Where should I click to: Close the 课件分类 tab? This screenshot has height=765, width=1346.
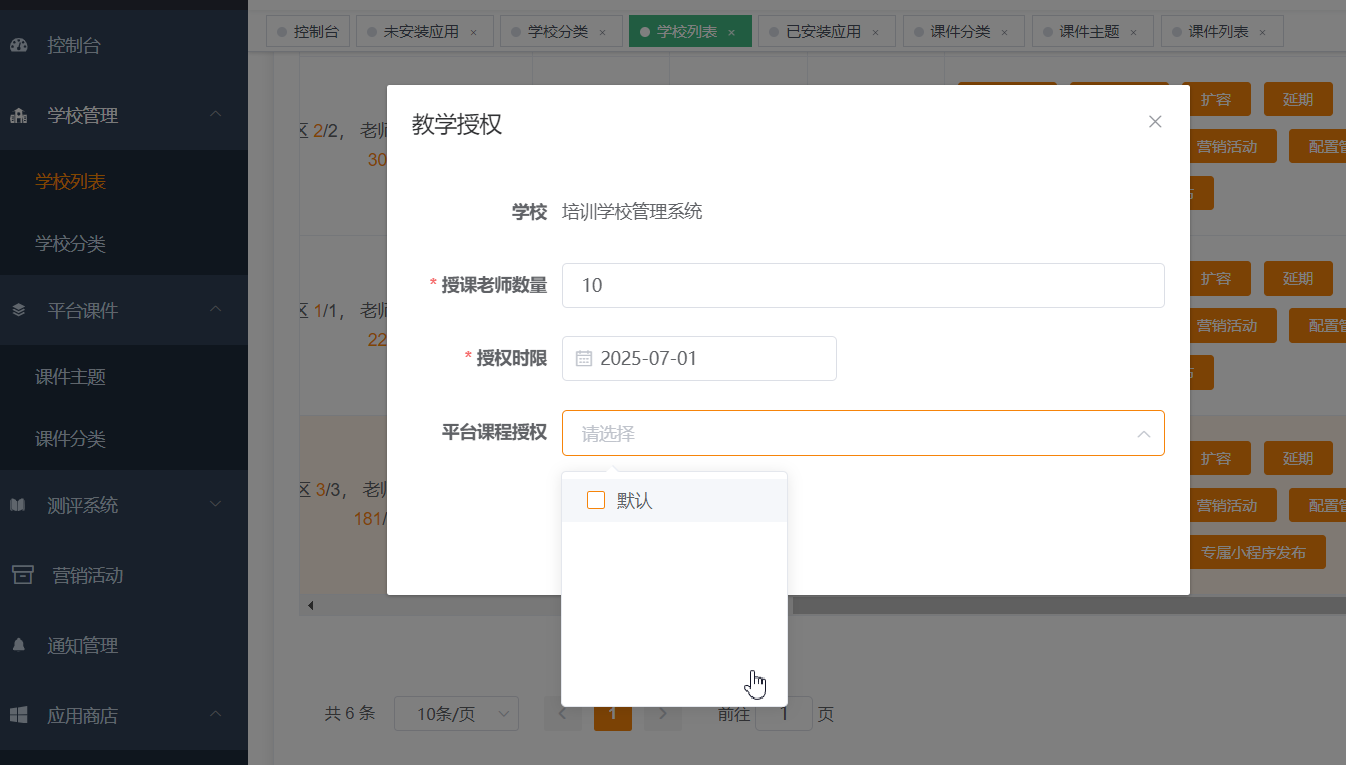[x=1004, y=32]
